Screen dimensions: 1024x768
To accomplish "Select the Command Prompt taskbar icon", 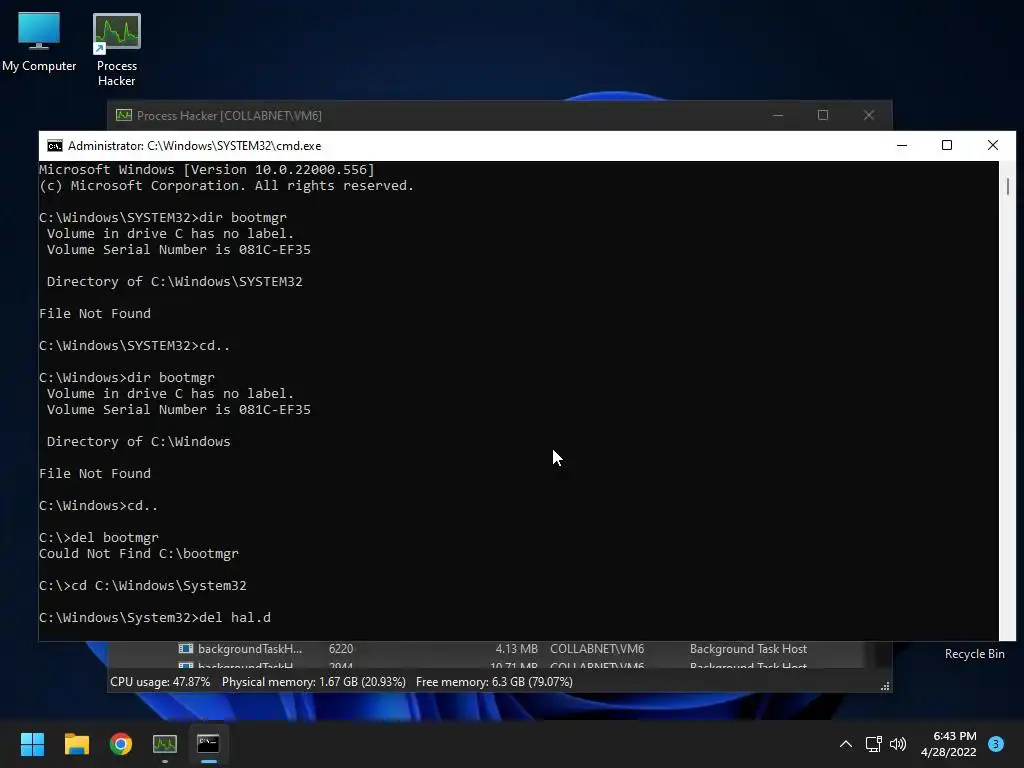I will (x=208, y=744).
